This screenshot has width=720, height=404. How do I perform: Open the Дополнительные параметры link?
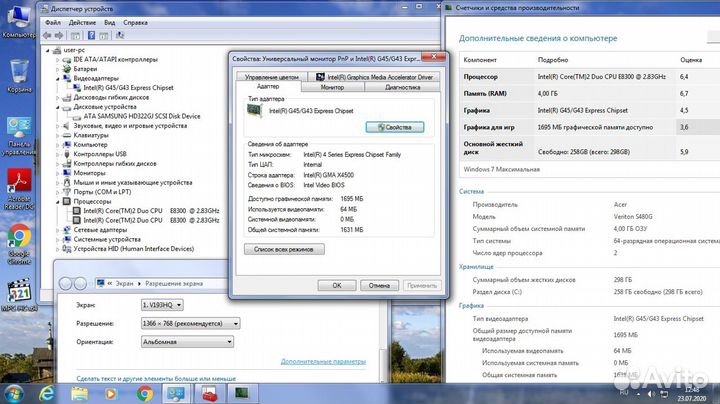coord(323,361)
